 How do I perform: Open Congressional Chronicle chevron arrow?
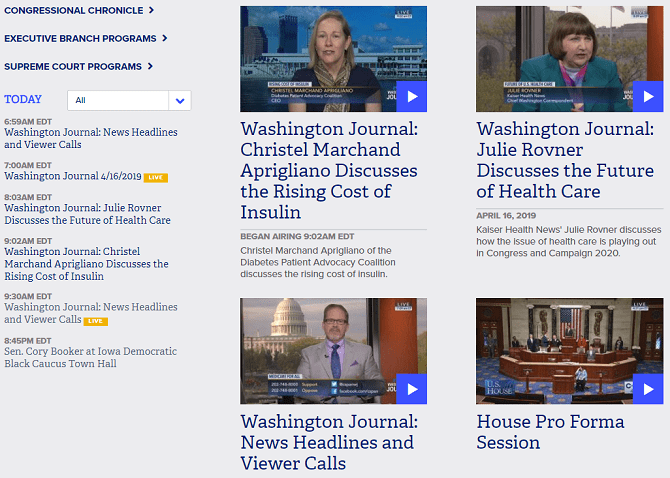[151, 10]
